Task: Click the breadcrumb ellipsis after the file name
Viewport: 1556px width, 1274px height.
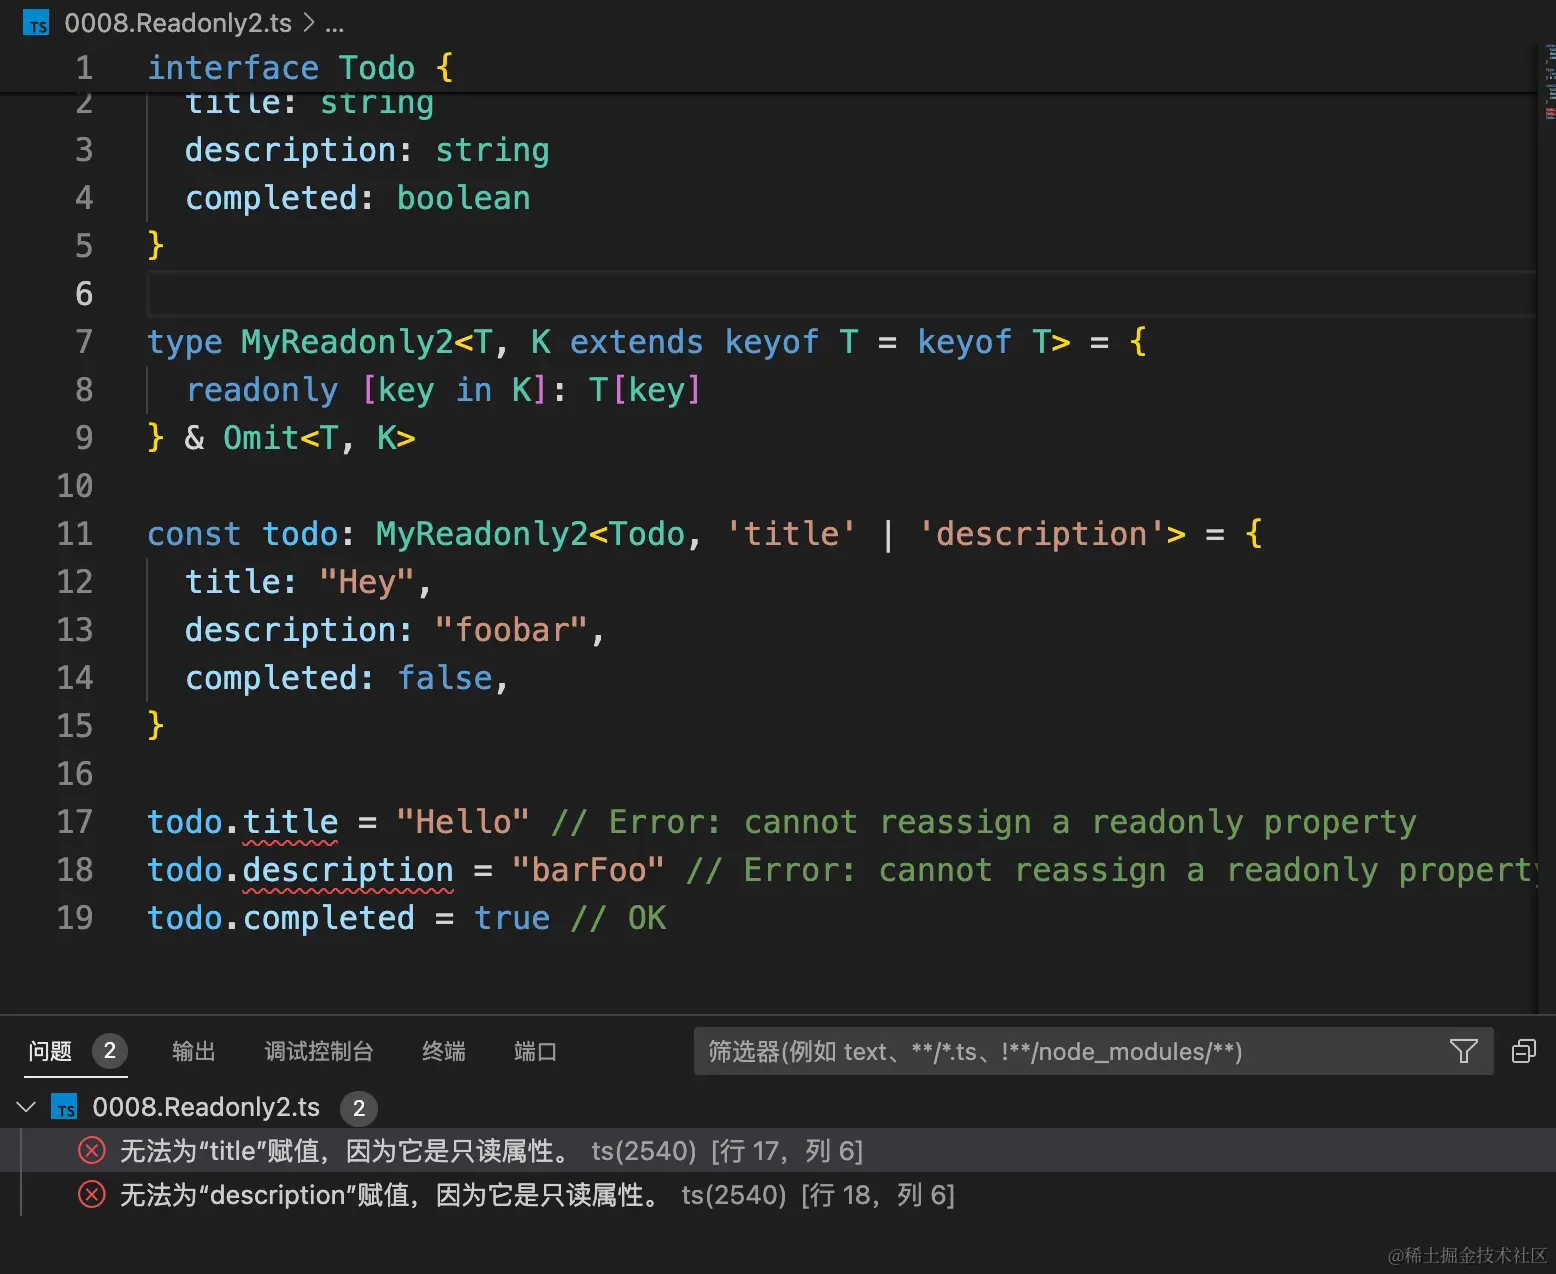Action: click(x=334, y=24)
